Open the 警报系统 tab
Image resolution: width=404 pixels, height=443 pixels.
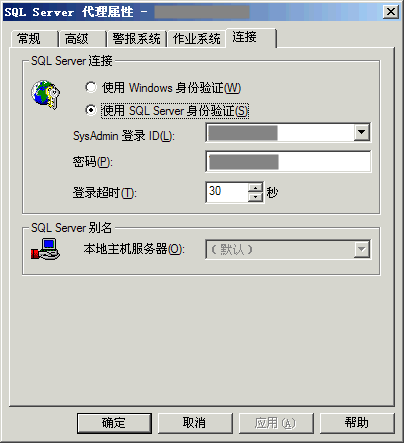click(136, 39)
